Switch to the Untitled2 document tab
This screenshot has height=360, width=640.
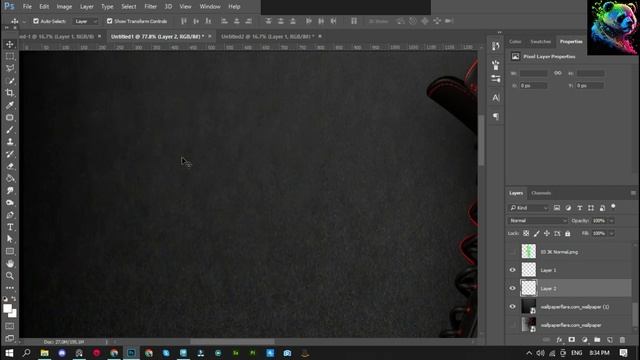pos(267,36)
